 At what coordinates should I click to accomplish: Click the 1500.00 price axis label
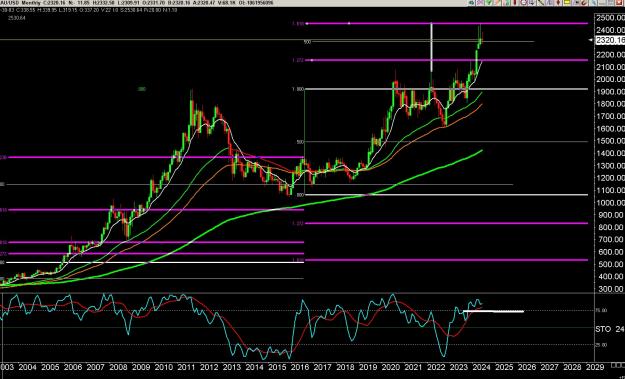(x=610, y=141)
